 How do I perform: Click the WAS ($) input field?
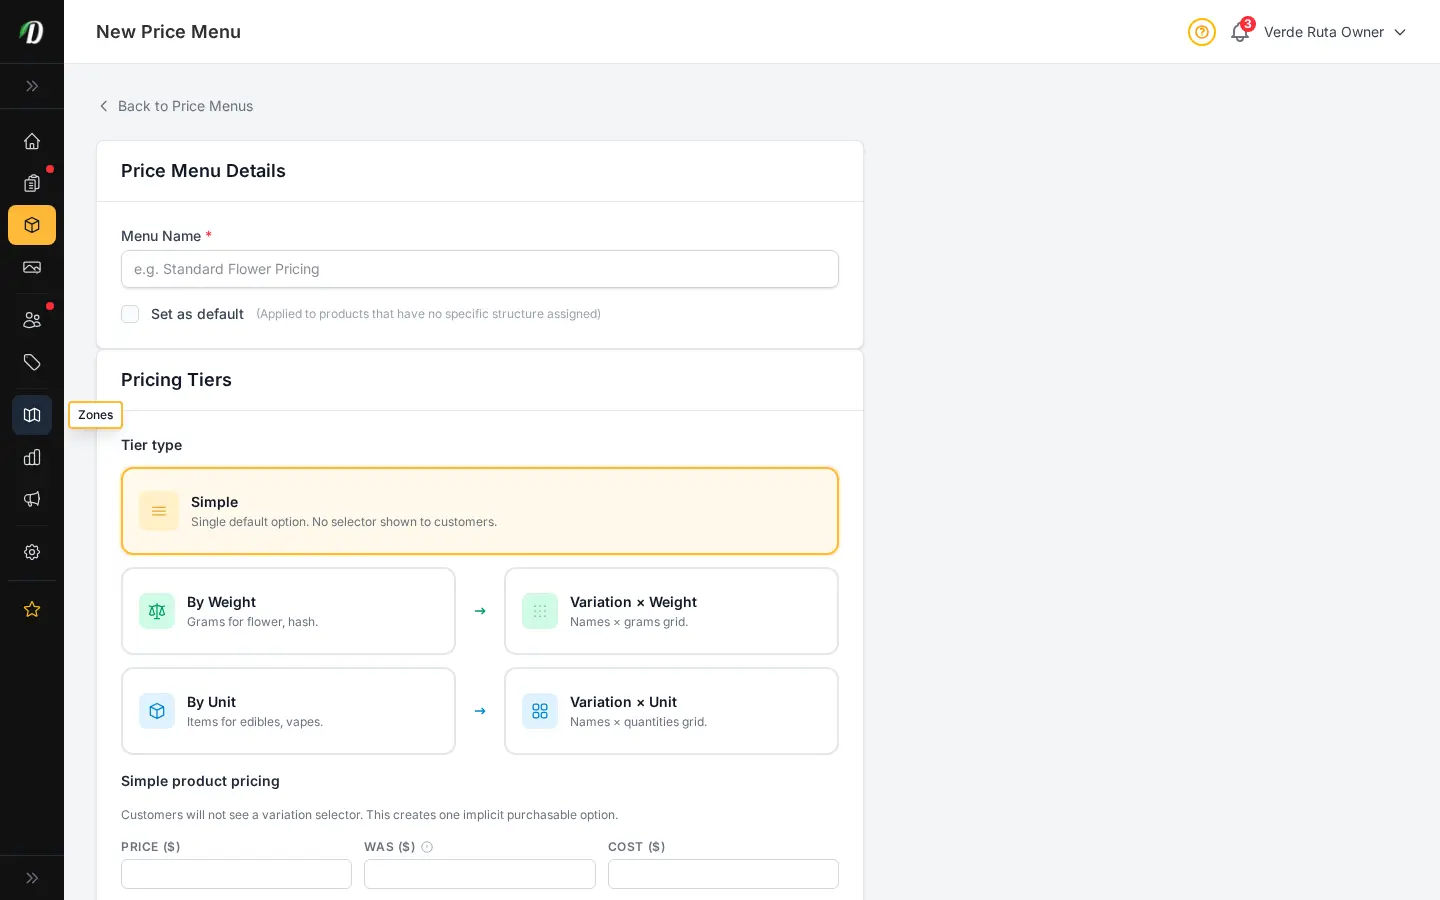tap(480, 874)
